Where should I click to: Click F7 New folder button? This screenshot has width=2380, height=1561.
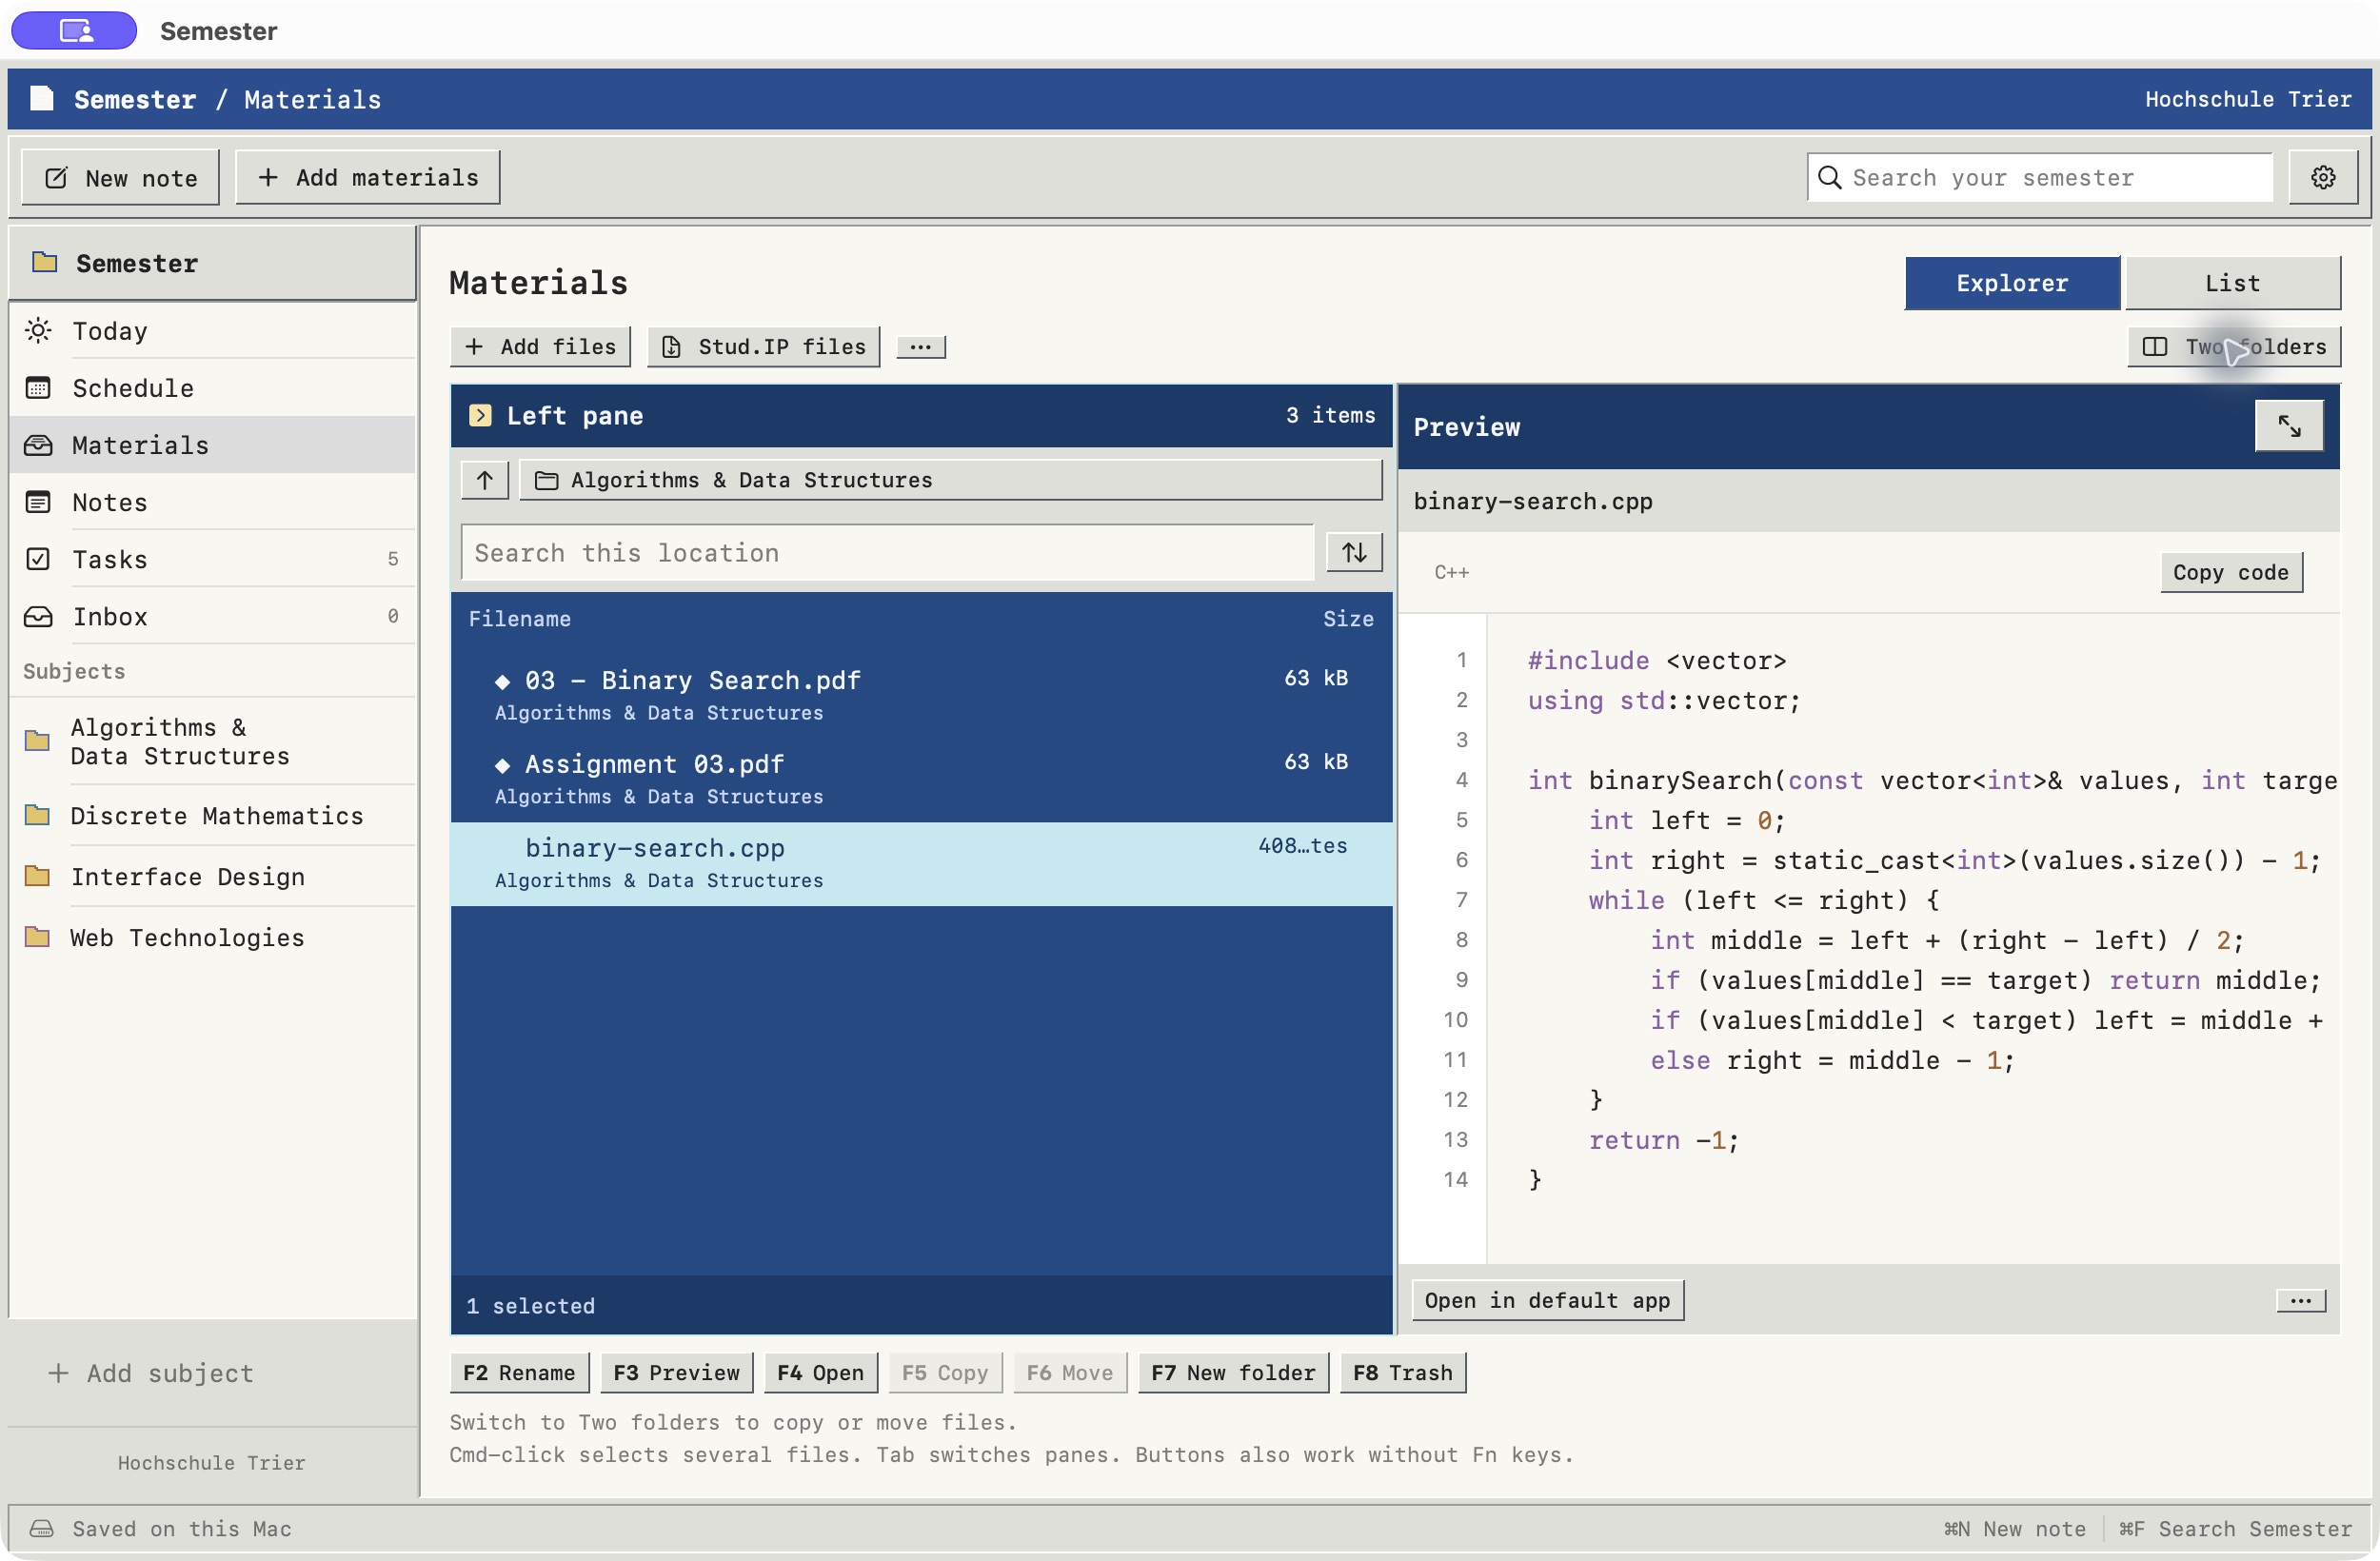pos(1232,1372)
